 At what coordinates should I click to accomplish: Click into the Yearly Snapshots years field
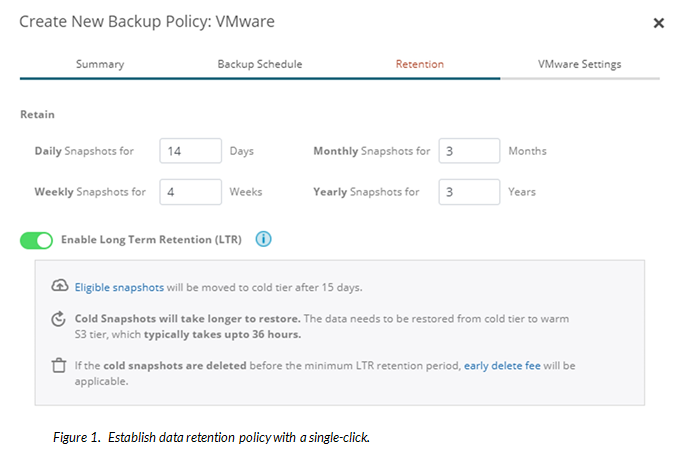(468, 192)
